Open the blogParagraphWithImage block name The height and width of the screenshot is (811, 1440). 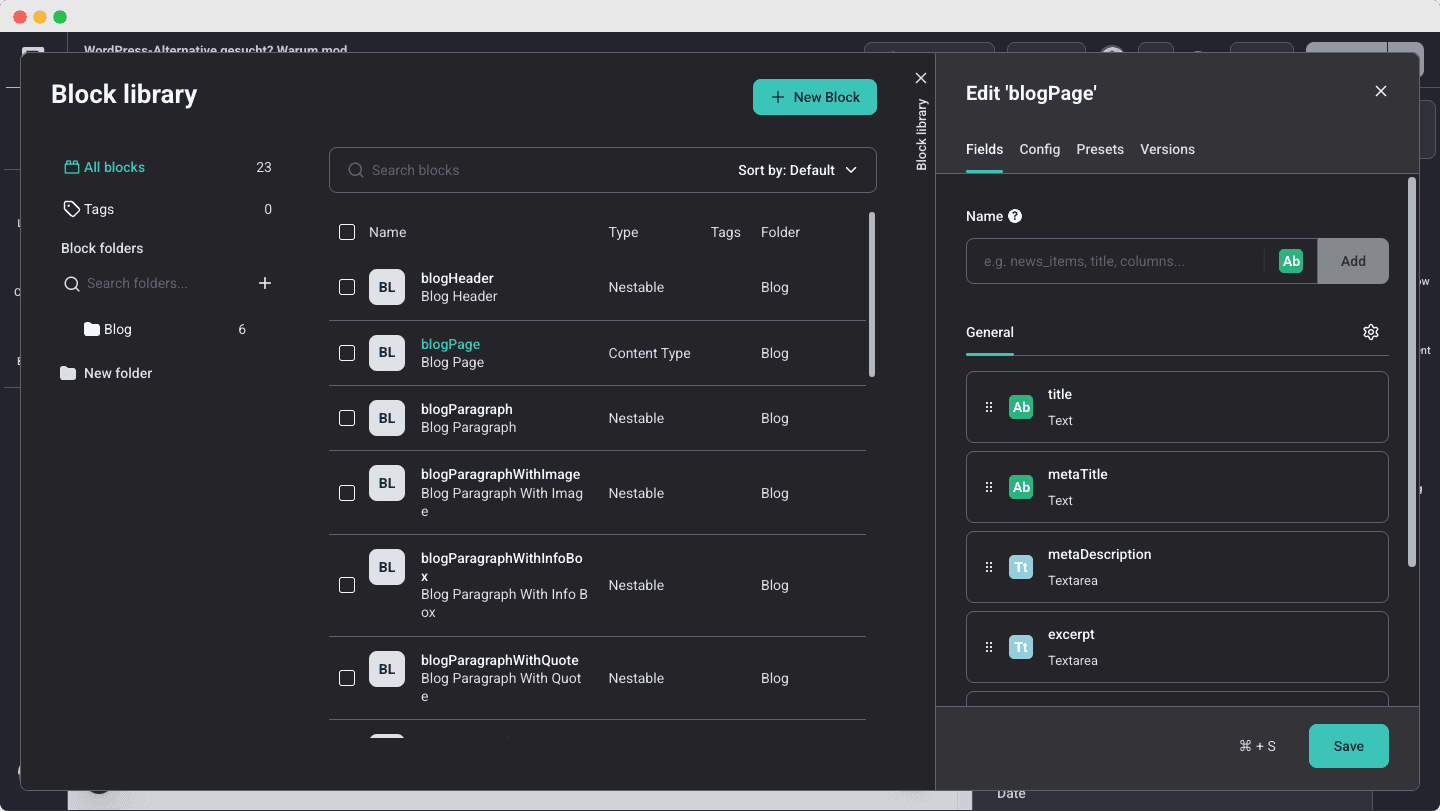(x=500, y=474)
